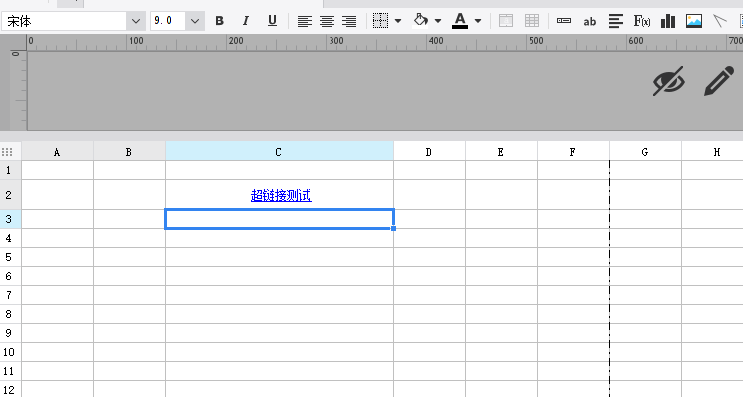Click the merge cells icon
Viewport: 743px width, 397px height.
[506, 21]
